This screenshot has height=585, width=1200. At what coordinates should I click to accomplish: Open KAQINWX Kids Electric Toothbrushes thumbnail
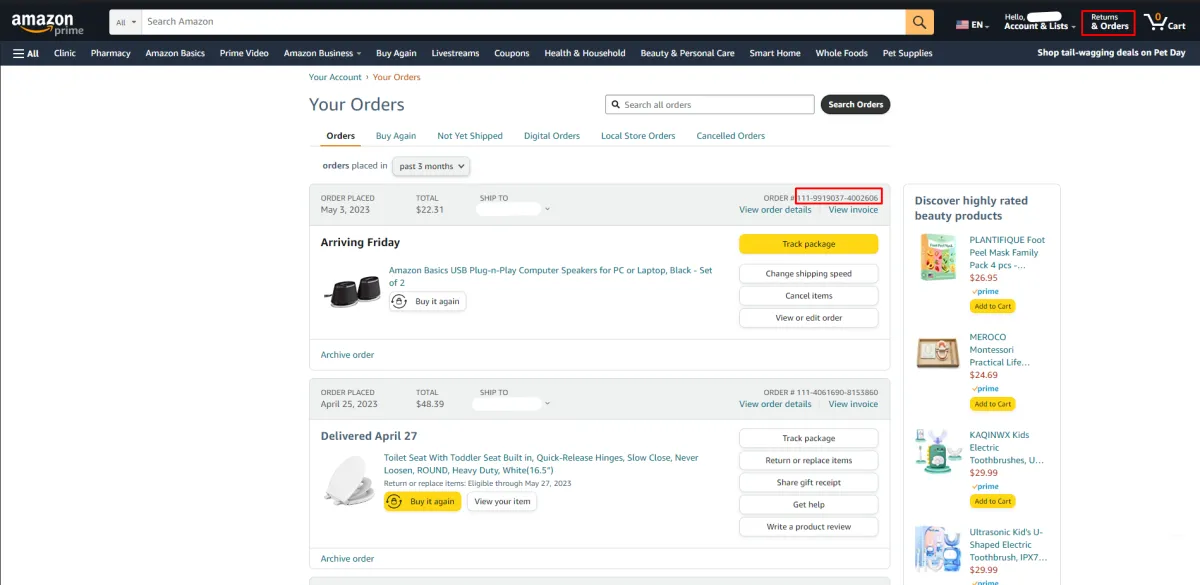(938, 450)
